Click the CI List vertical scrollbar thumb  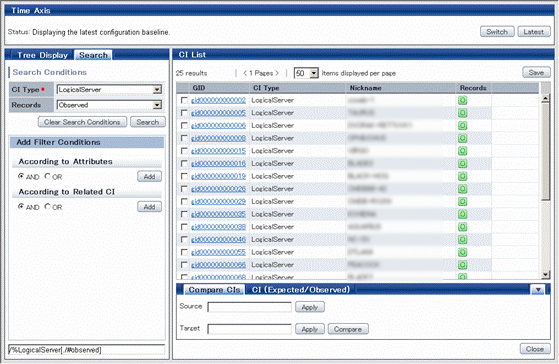tap(545, 152)
